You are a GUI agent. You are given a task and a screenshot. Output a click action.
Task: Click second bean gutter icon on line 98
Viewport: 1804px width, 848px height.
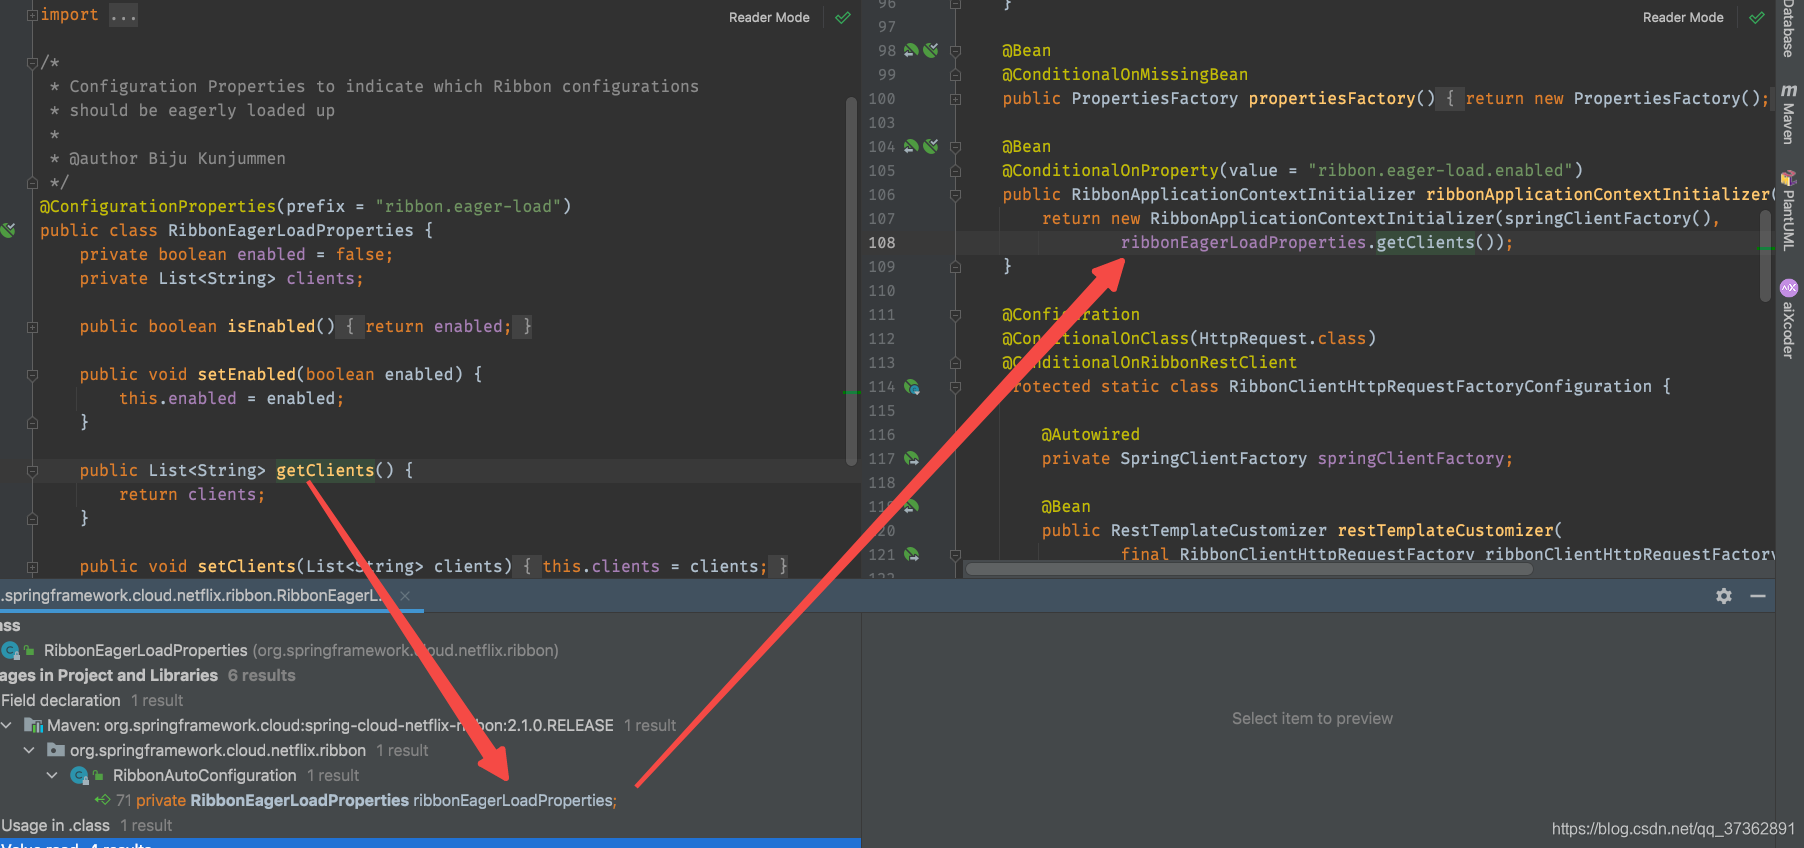click(x=931, y=50)
